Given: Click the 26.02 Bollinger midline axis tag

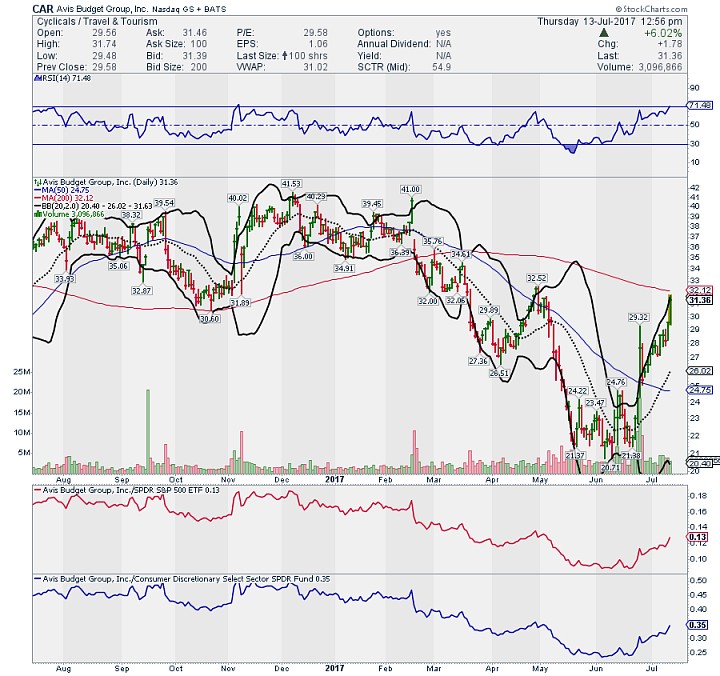Looking at the screenshot, I should click(701, 371).
